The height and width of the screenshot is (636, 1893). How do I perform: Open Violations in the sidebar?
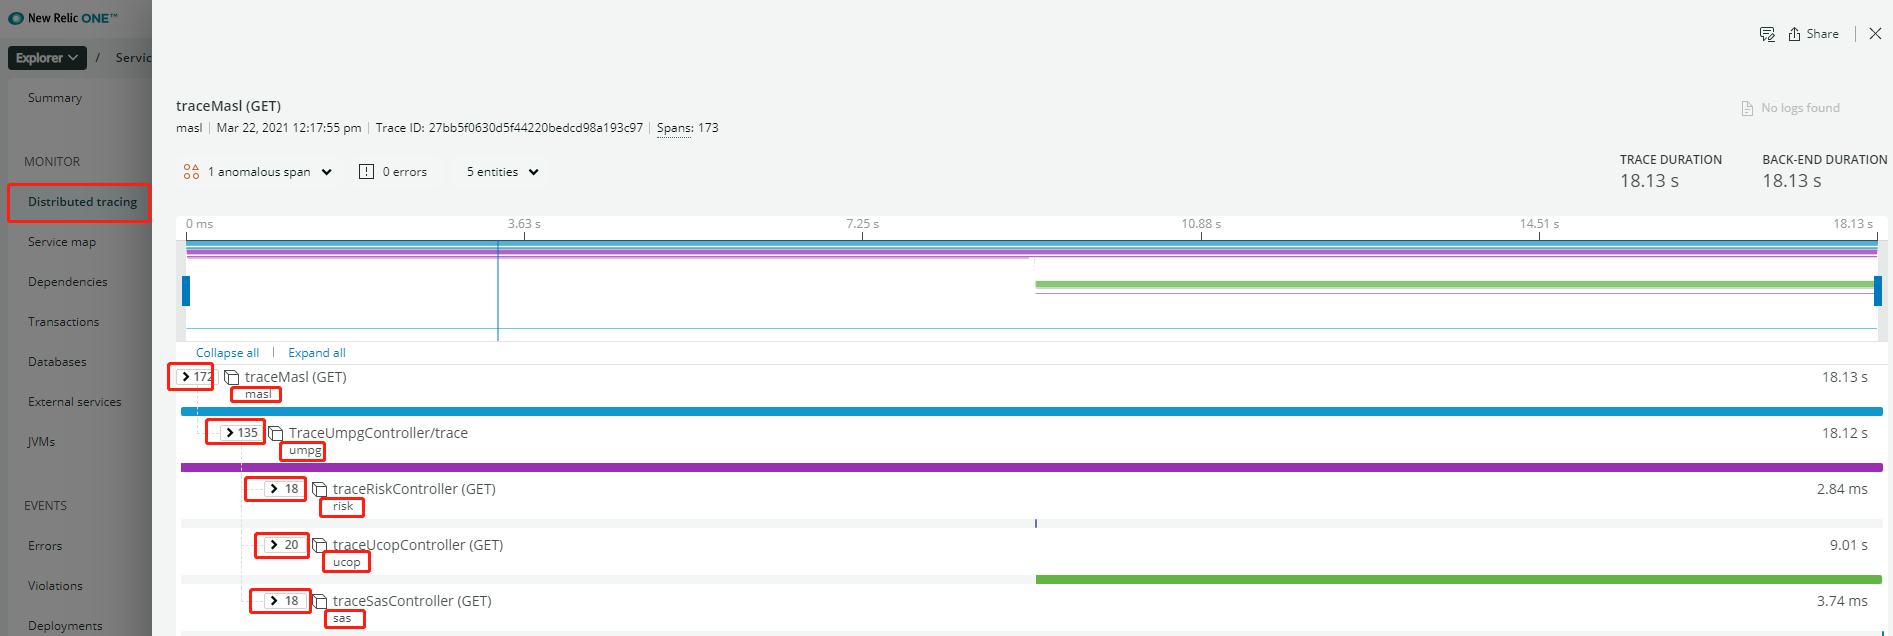point(55,586)
